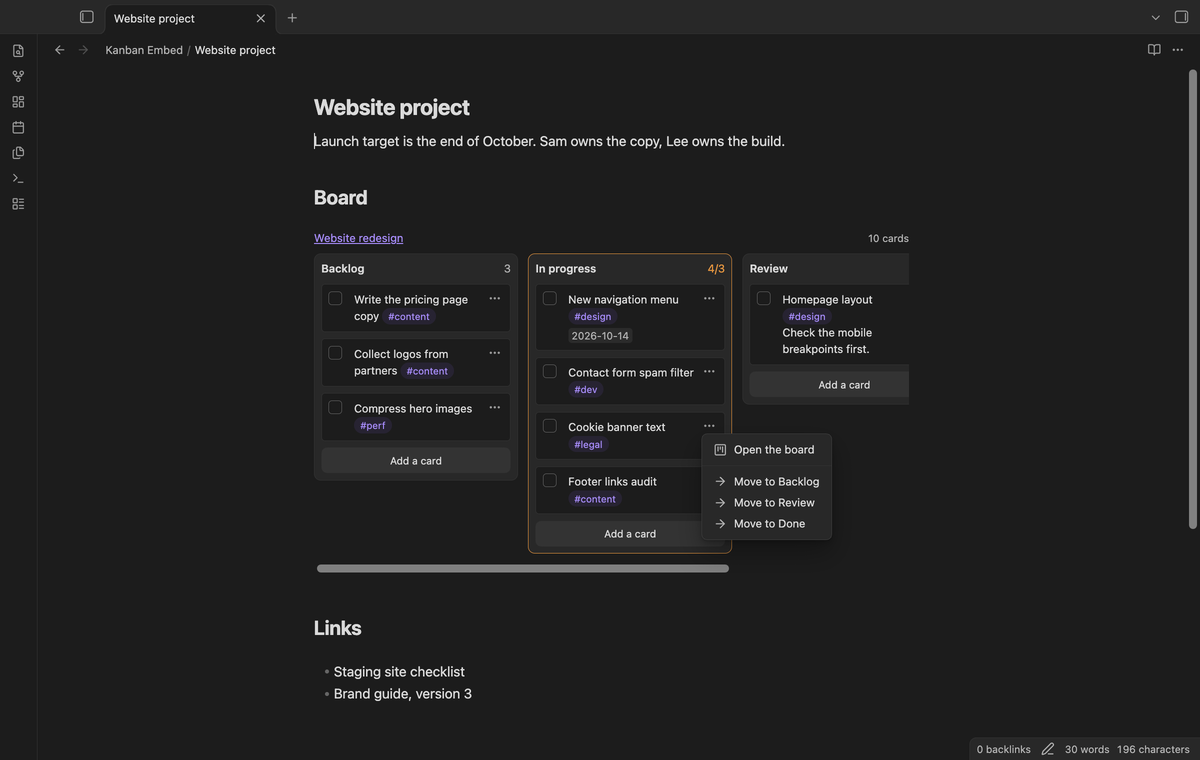Open command palette terminal icon

pos(18,178)
